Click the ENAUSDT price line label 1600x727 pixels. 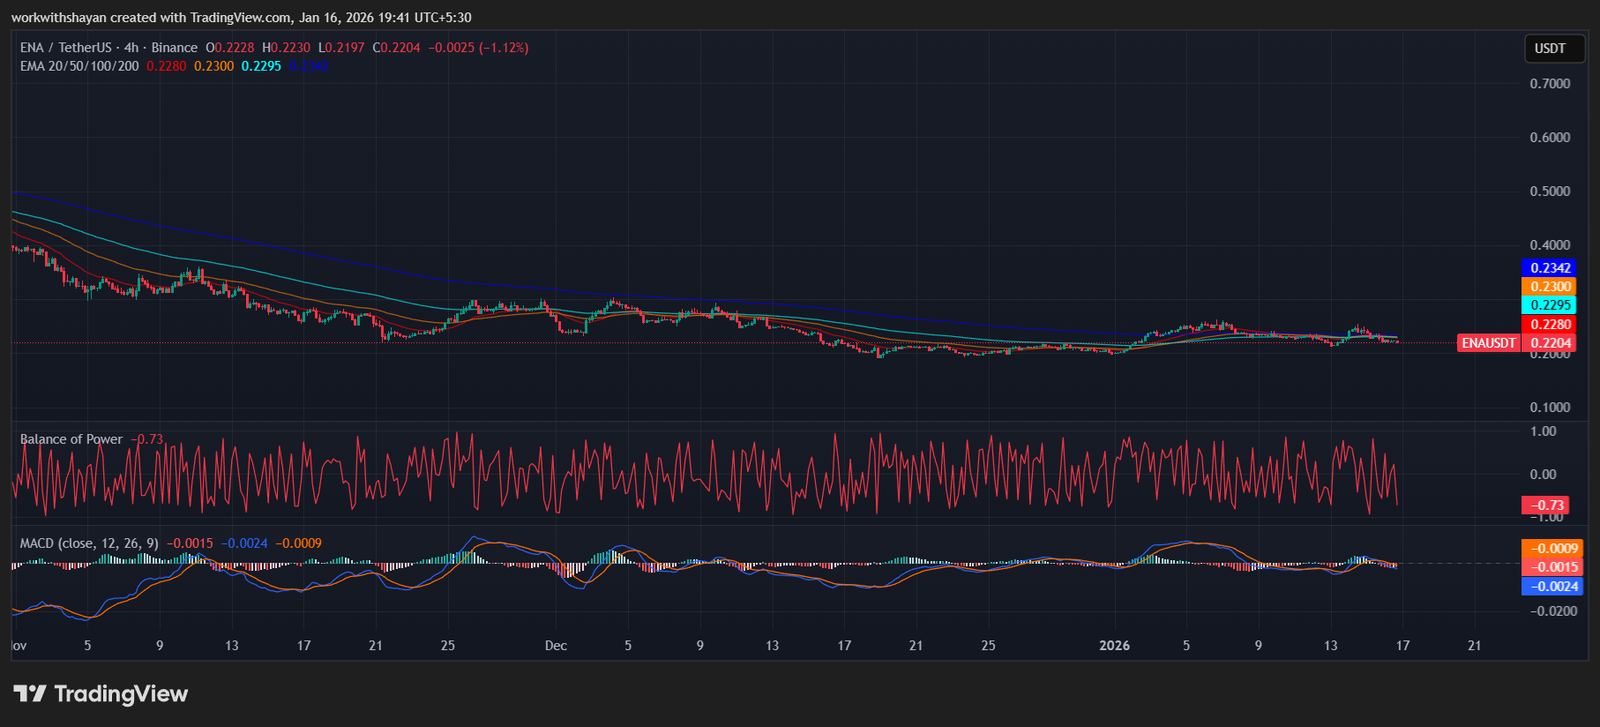click(x=1488, y=343)
